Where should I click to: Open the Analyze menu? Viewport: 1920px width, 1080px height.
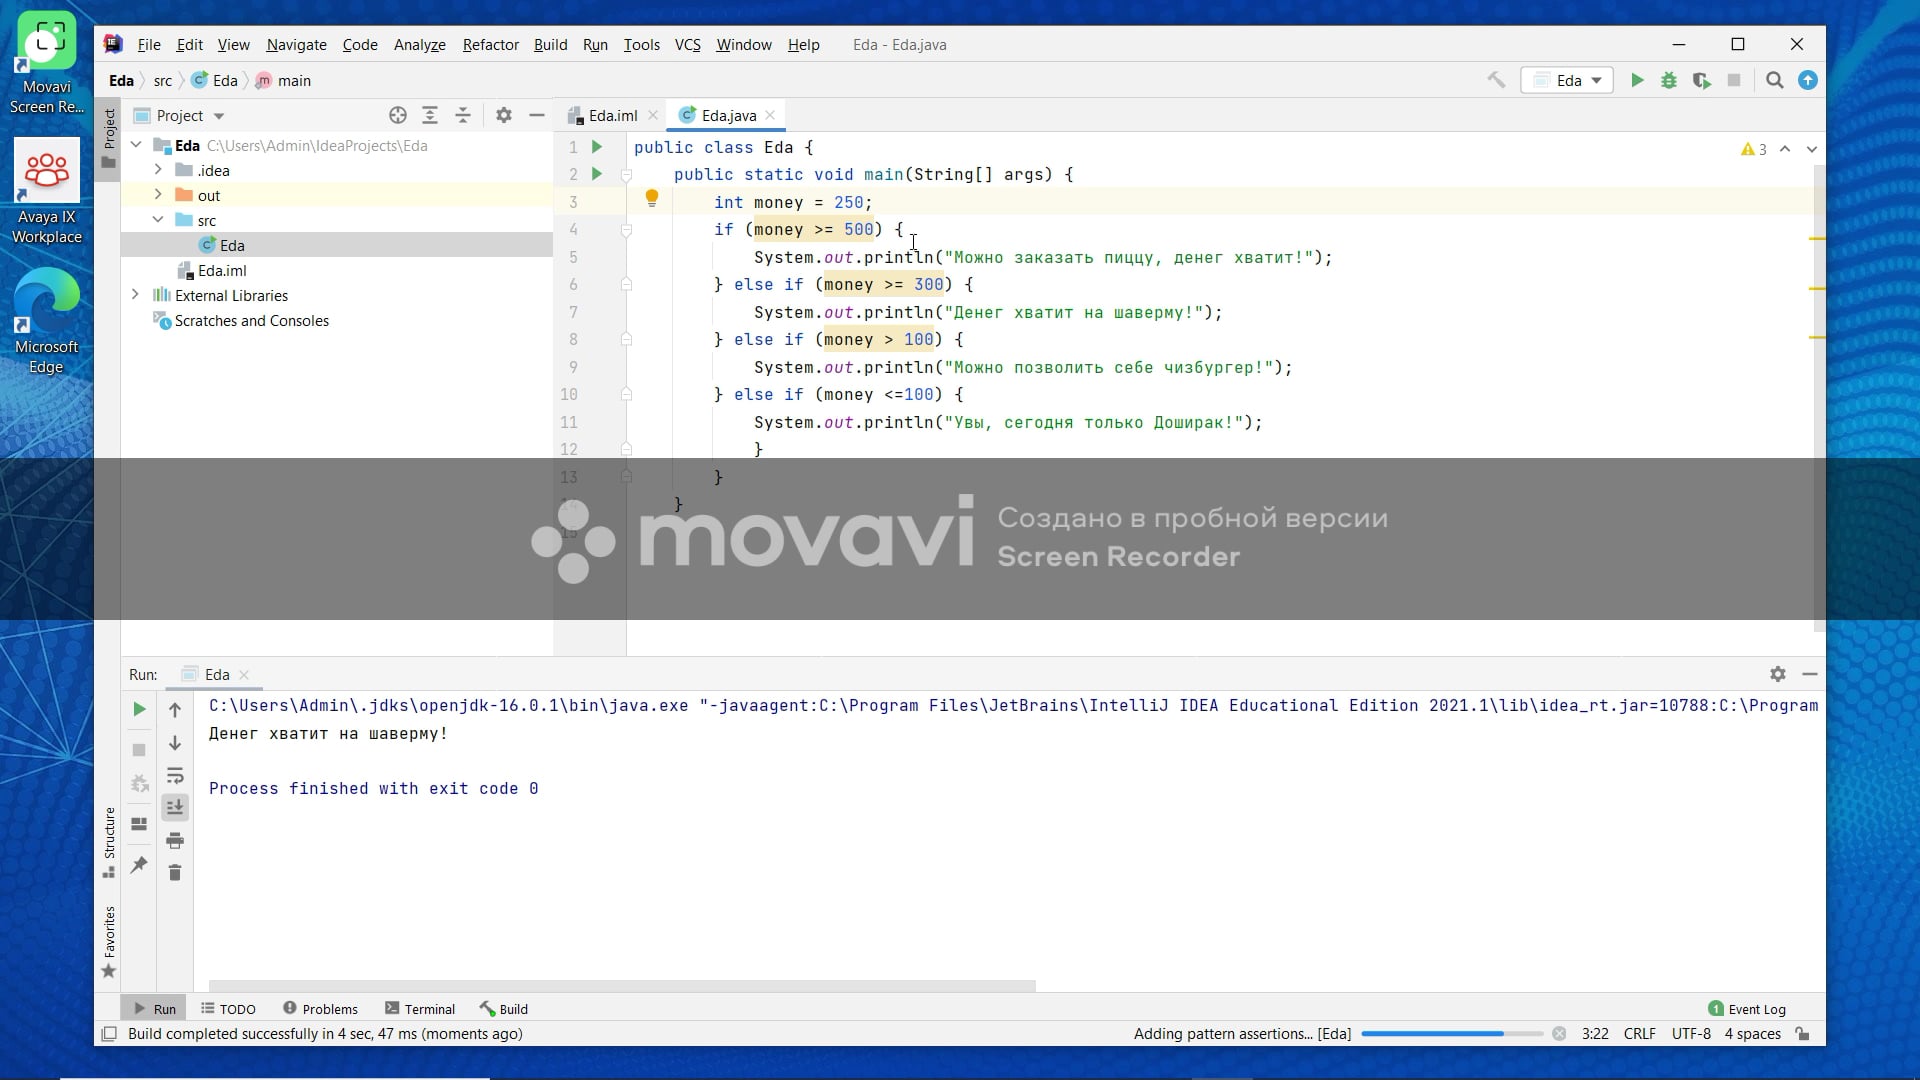click(420, 44)
